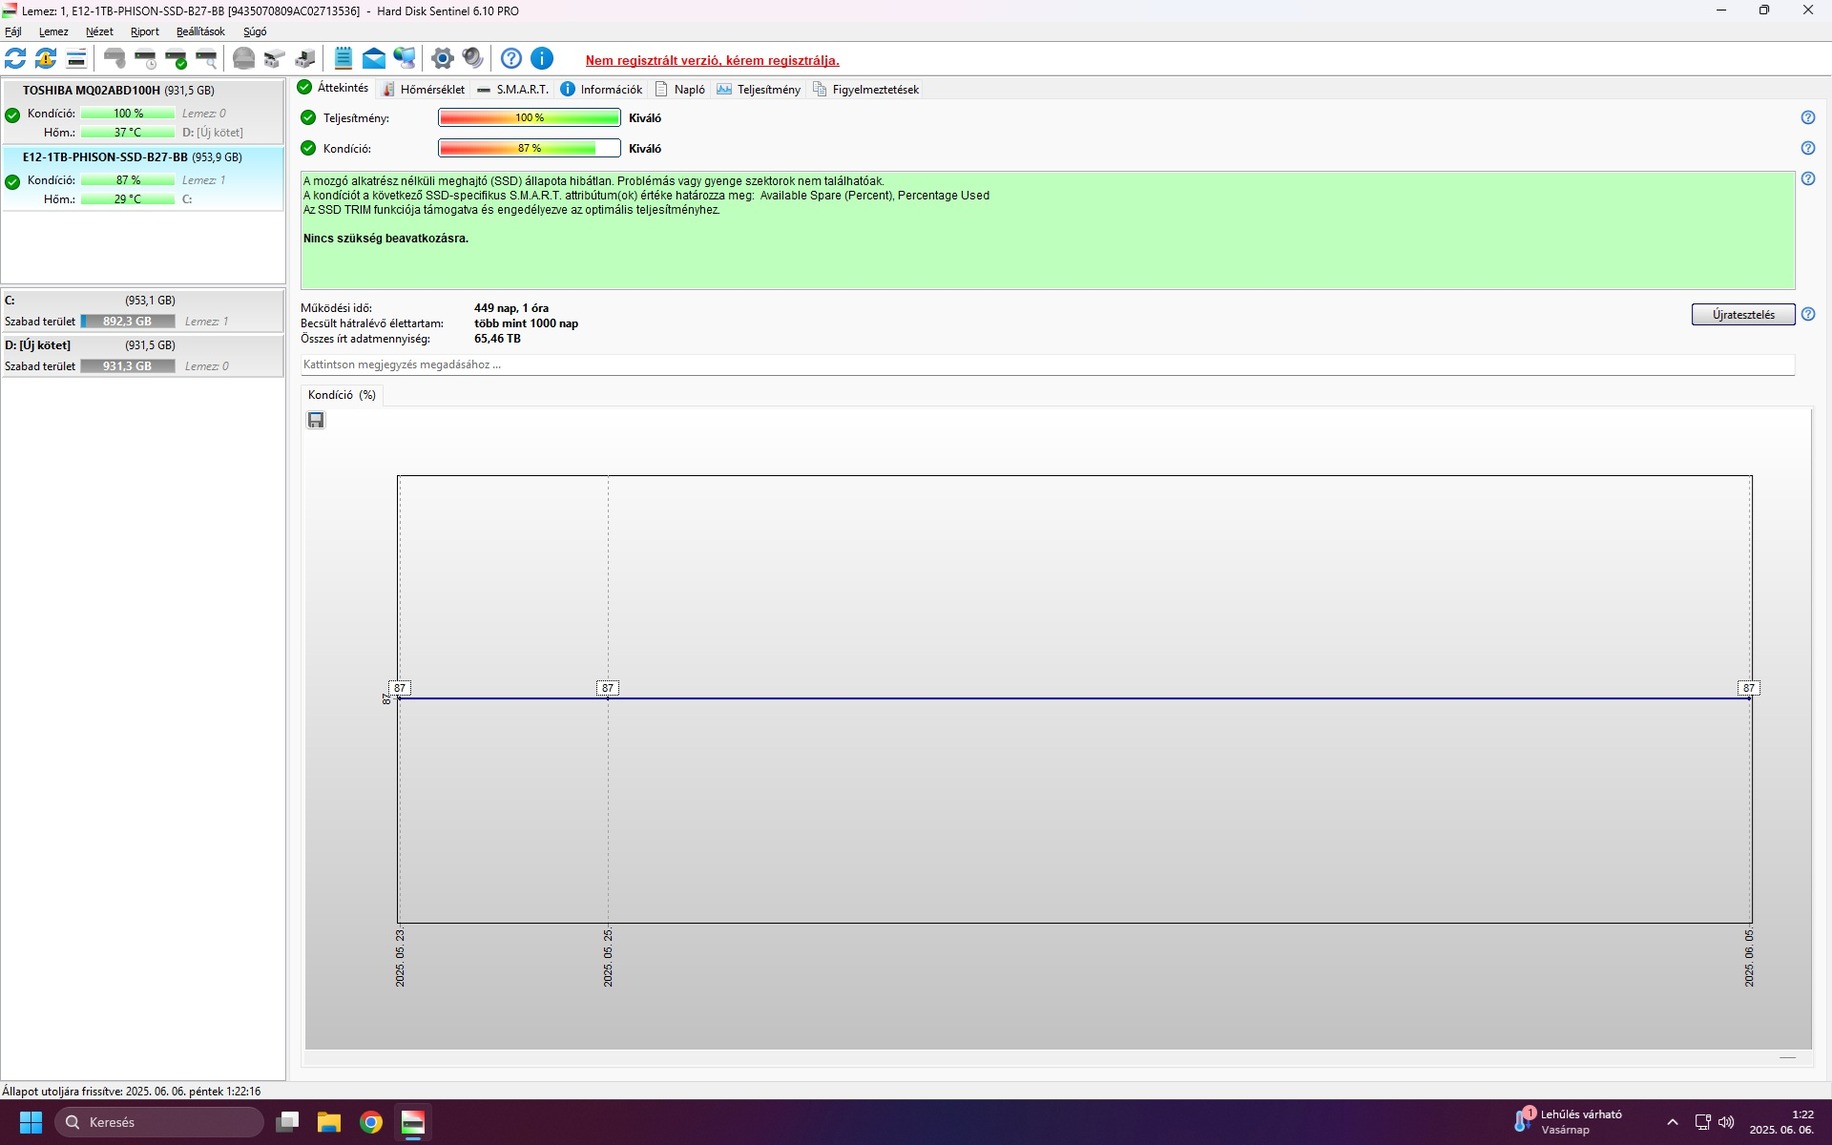Screen dimensions: 1832x1145
Task: Open the Súgó menu
Action: [255, 32]
